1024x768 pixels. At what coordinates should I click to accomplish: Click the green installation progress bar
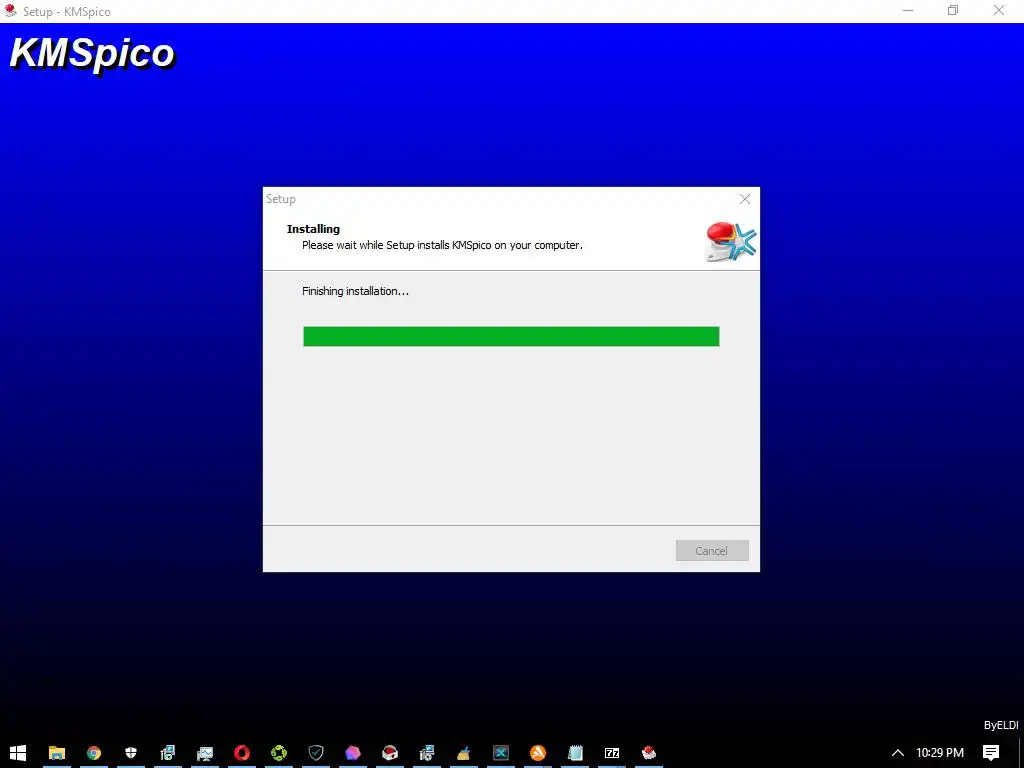(x=511, y=336)
